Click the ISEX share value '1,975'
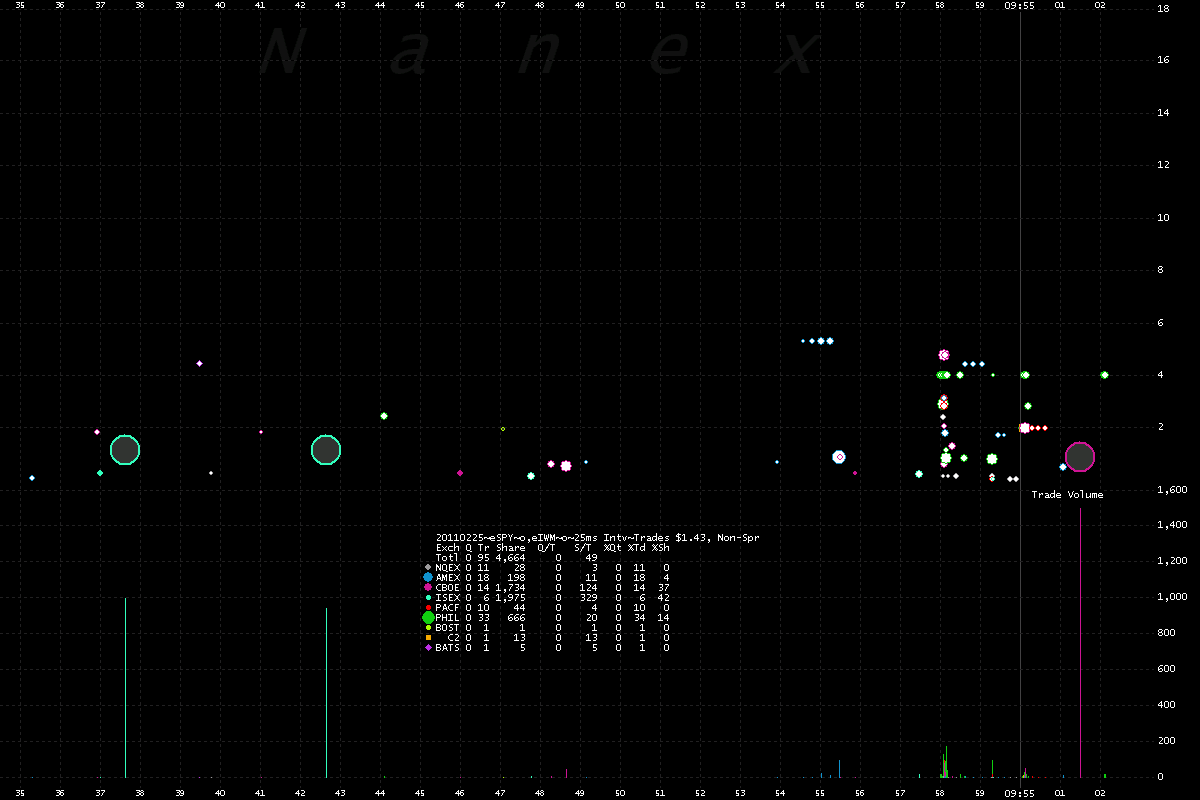This screenshot has height=800, width=1200. (511, 597)
